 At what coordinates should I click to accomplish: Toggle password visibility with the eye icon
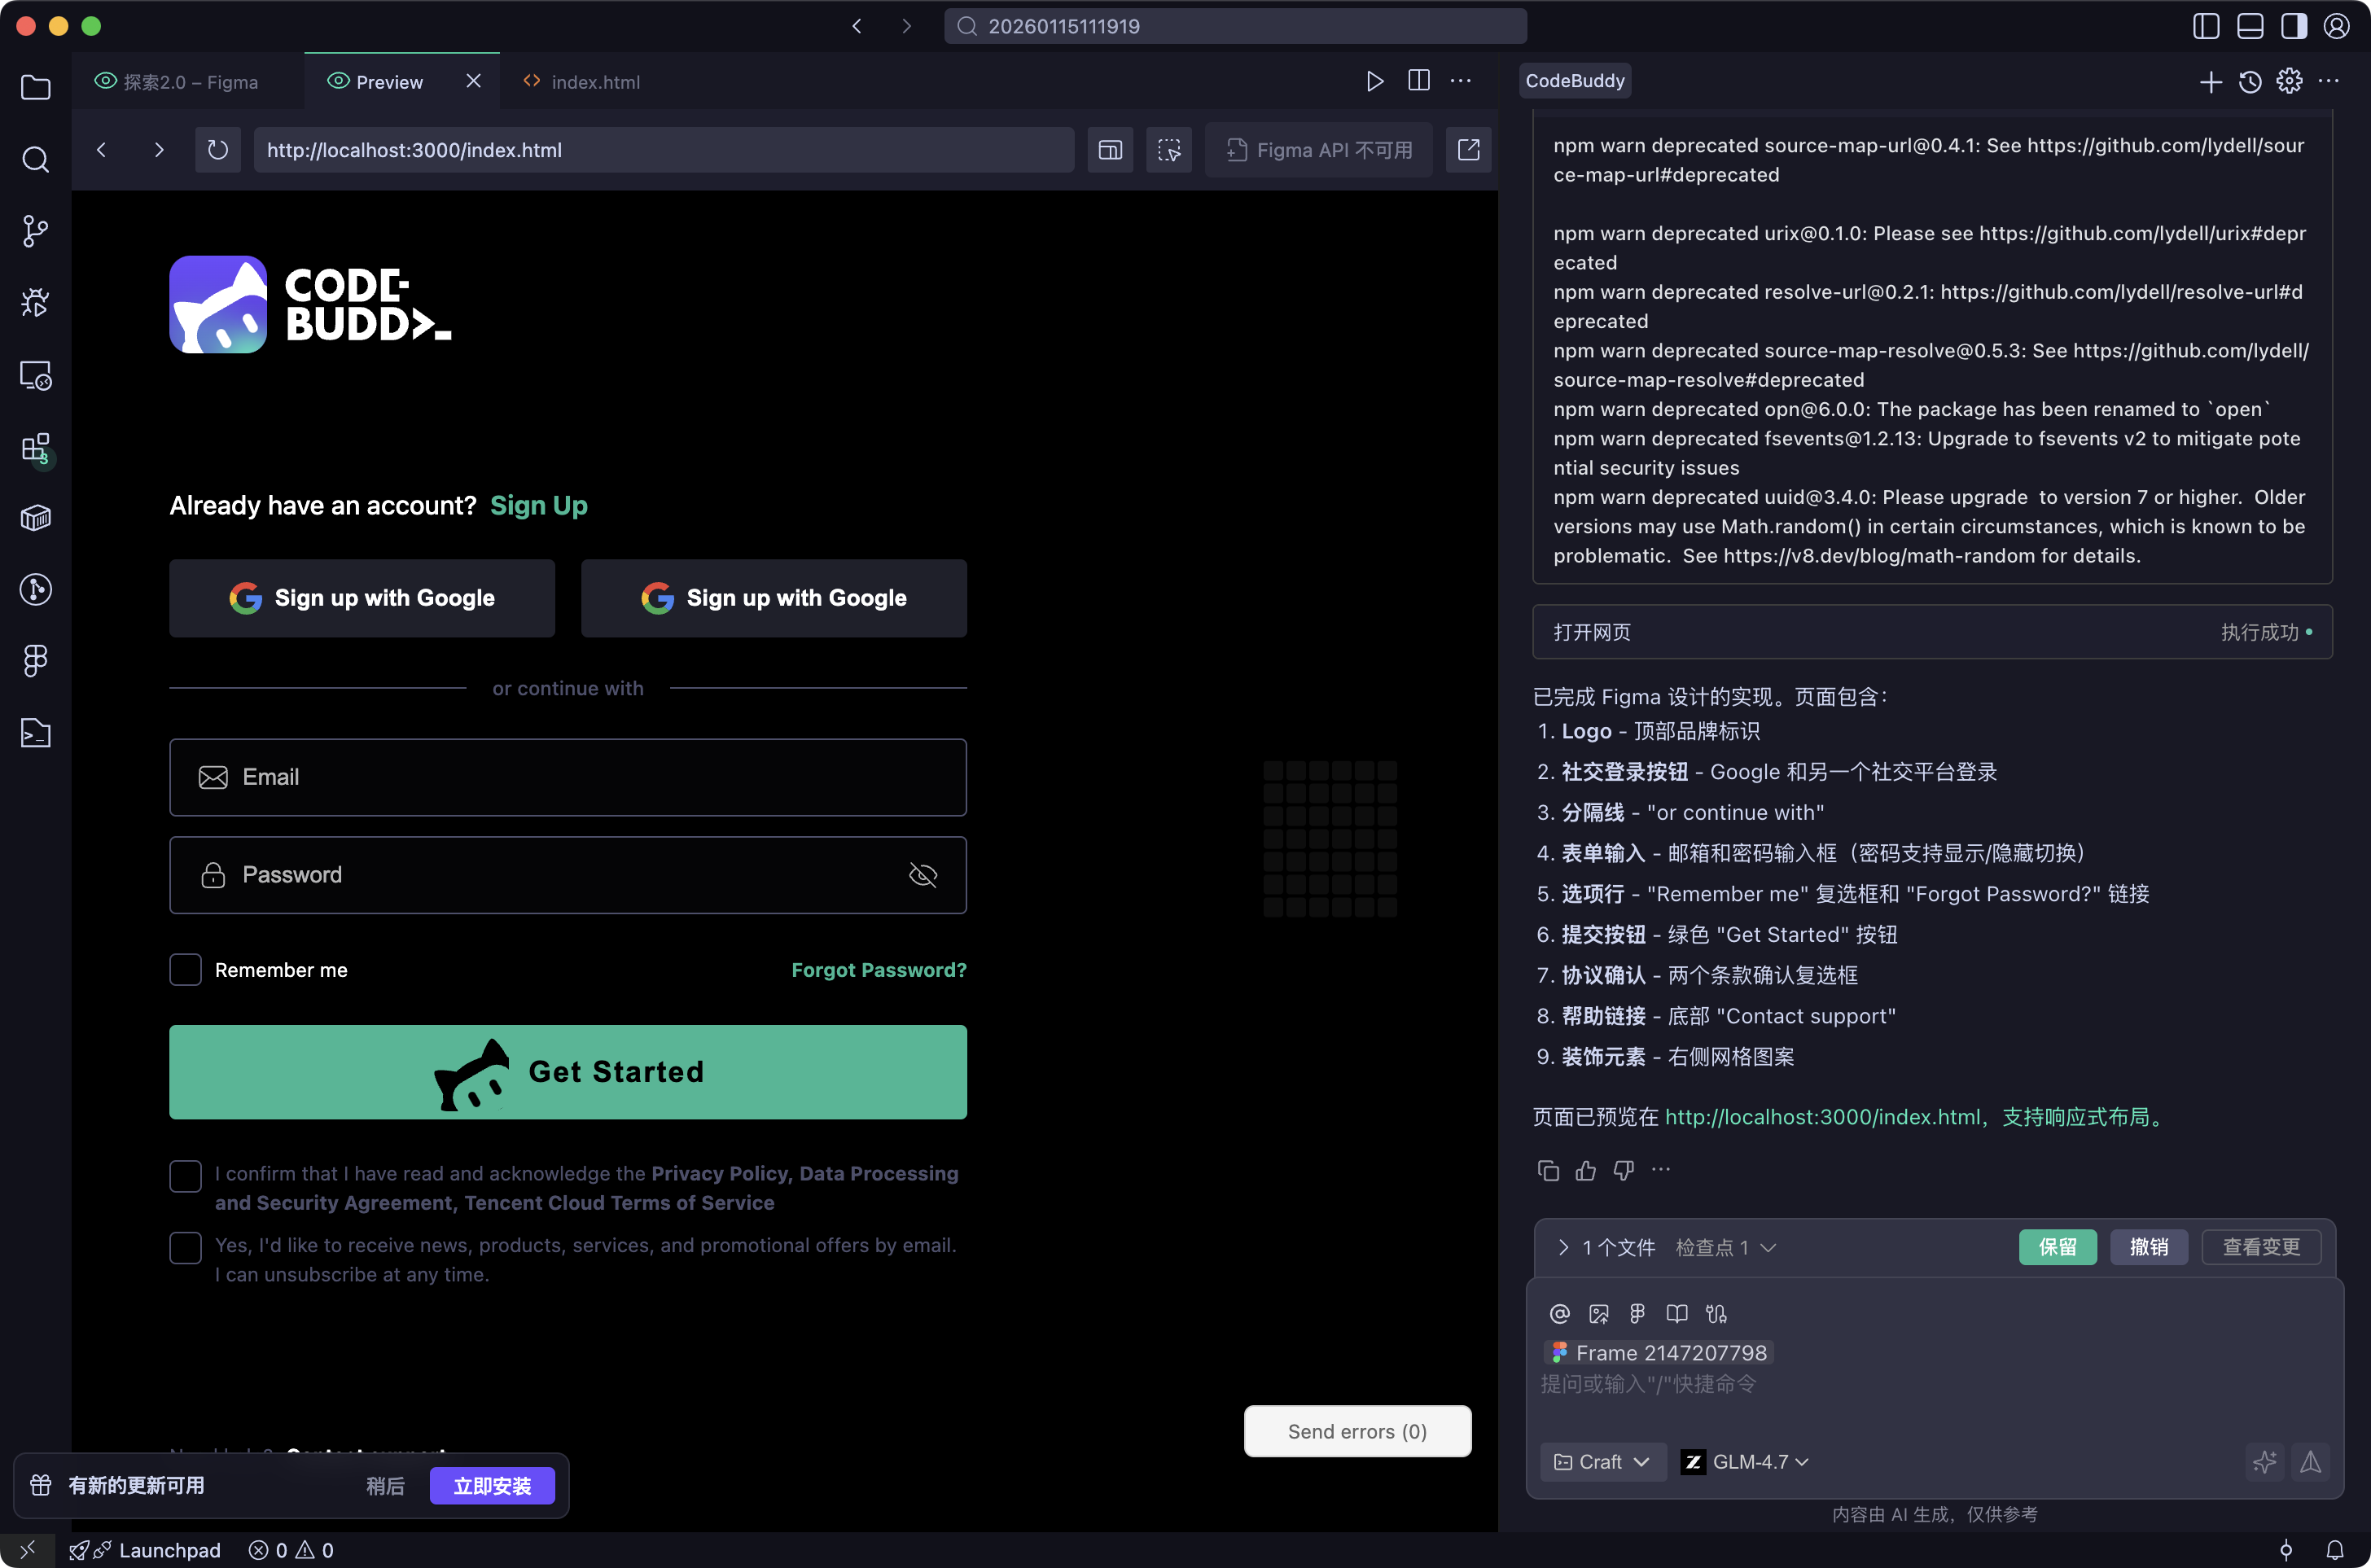tap(922, 874)
